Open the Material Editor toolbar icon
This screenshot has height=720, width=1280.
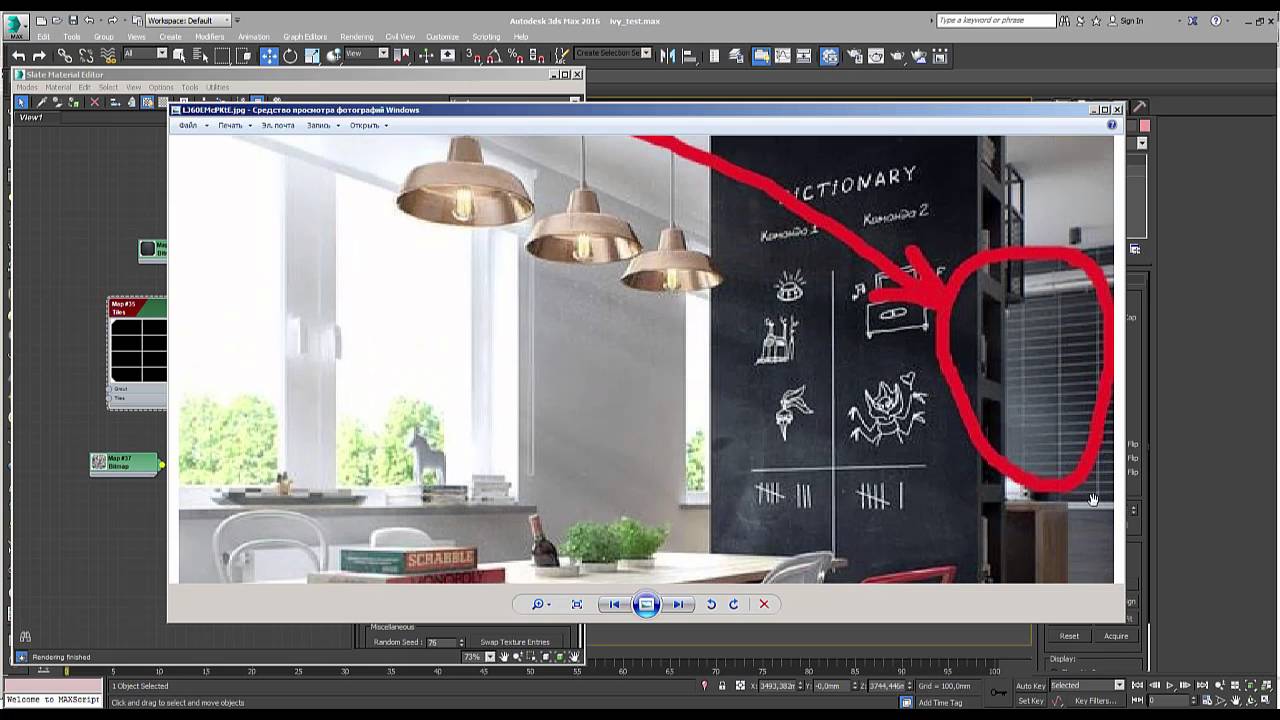click(x=830, y=56)
